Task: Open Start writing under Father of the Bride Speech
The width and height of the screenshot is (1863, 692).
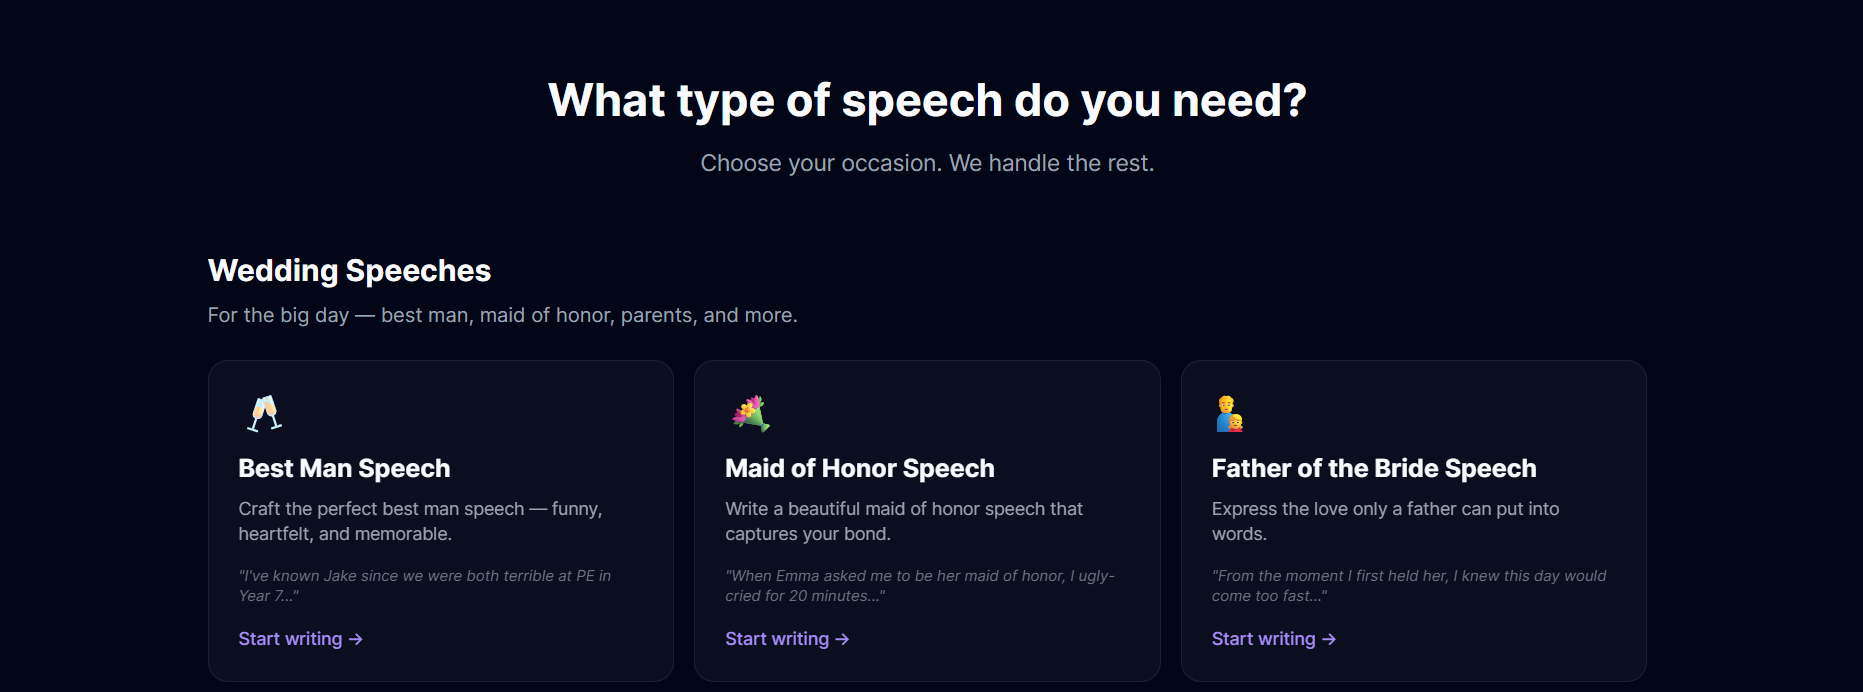Action: (1273, 638)
